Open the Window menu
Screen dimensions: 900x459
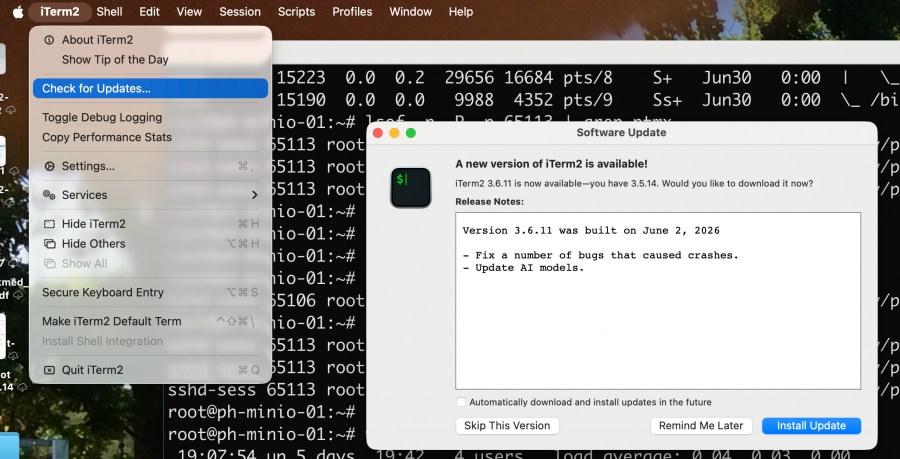tap(410, 11)
